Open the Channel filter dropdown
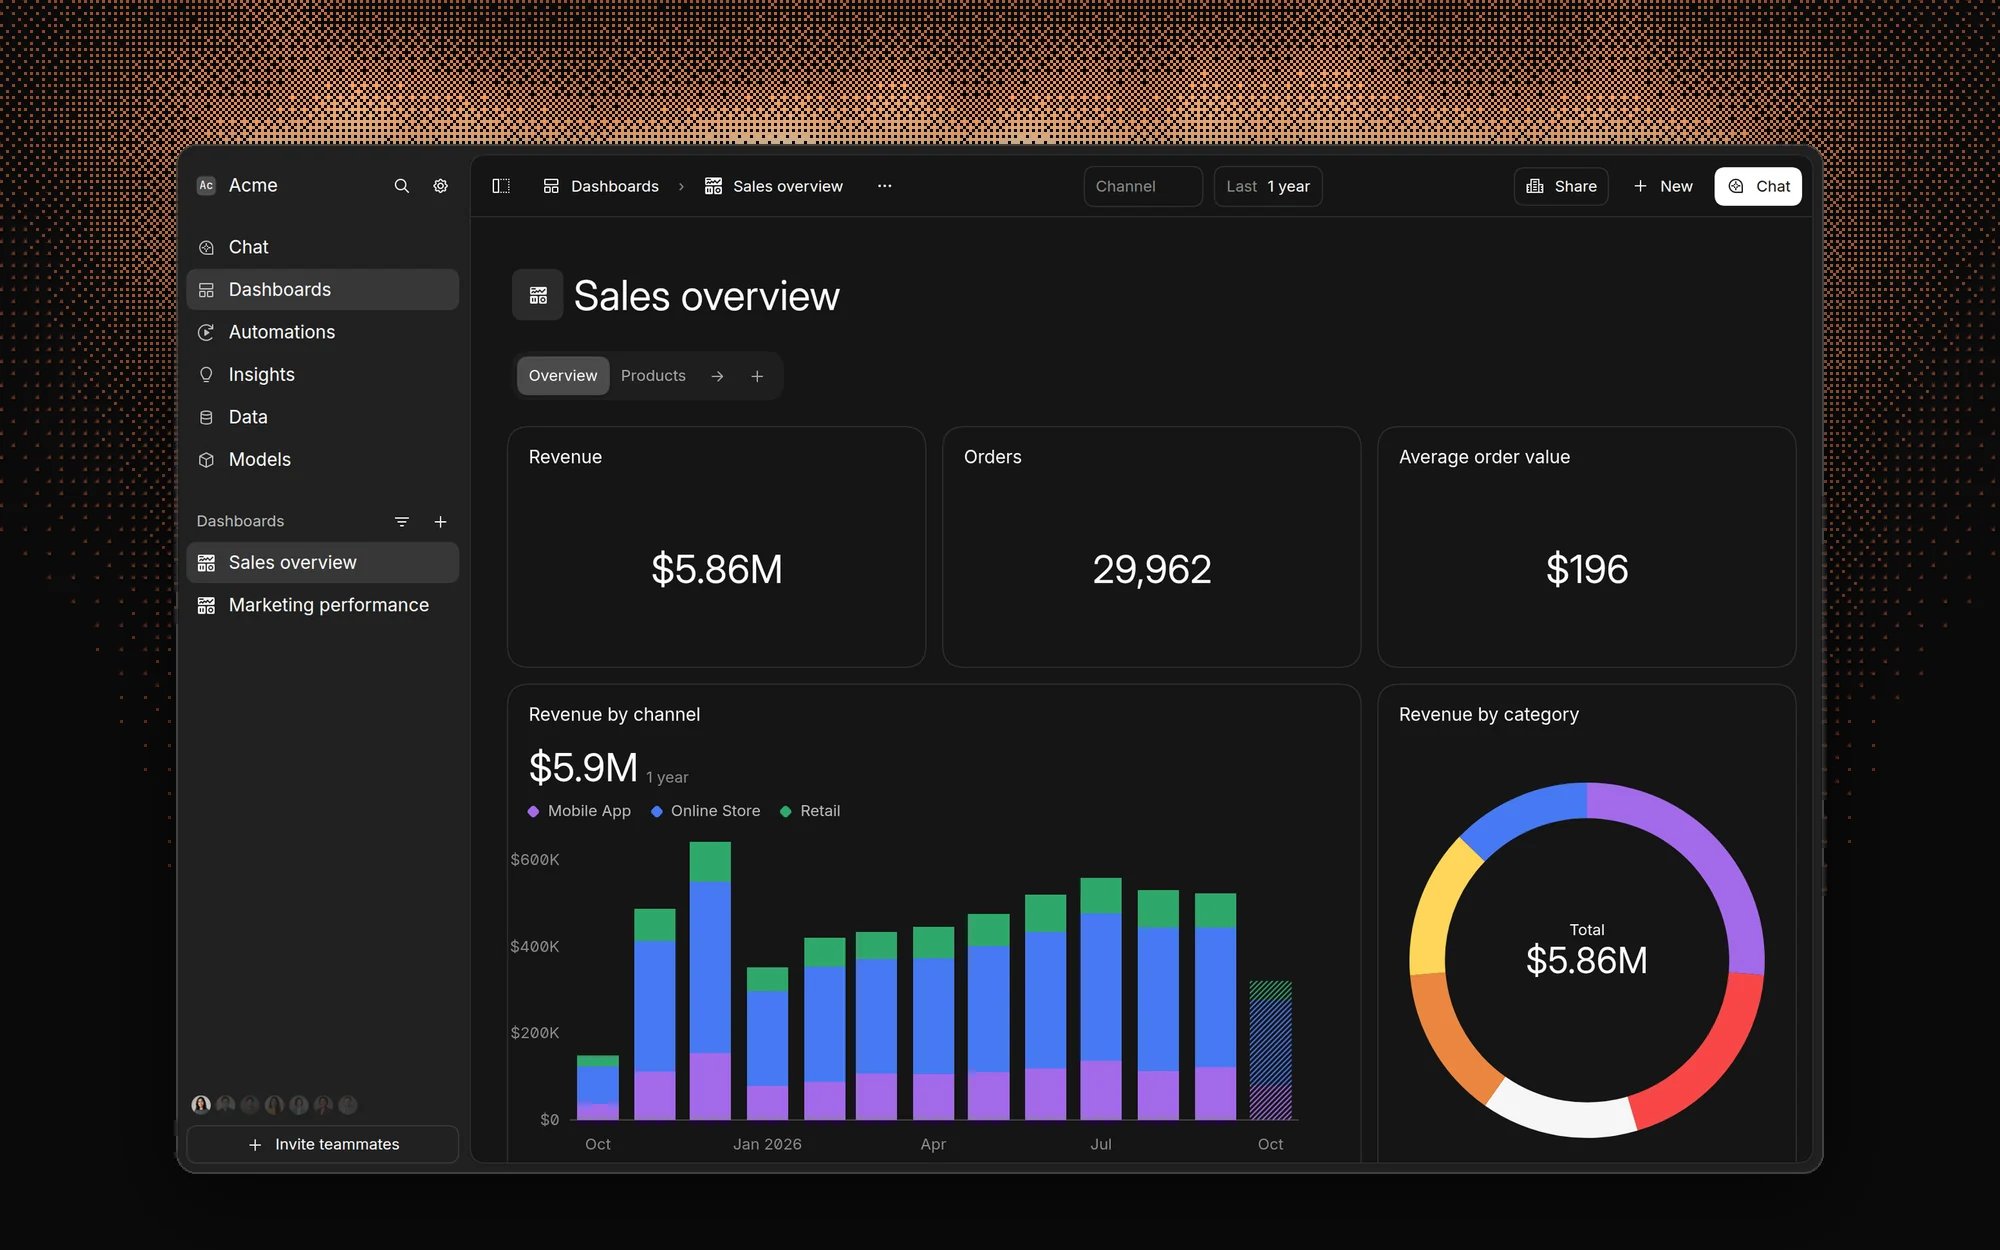The width and height of the screenshot is (2000, 1250). (1143, 186)
